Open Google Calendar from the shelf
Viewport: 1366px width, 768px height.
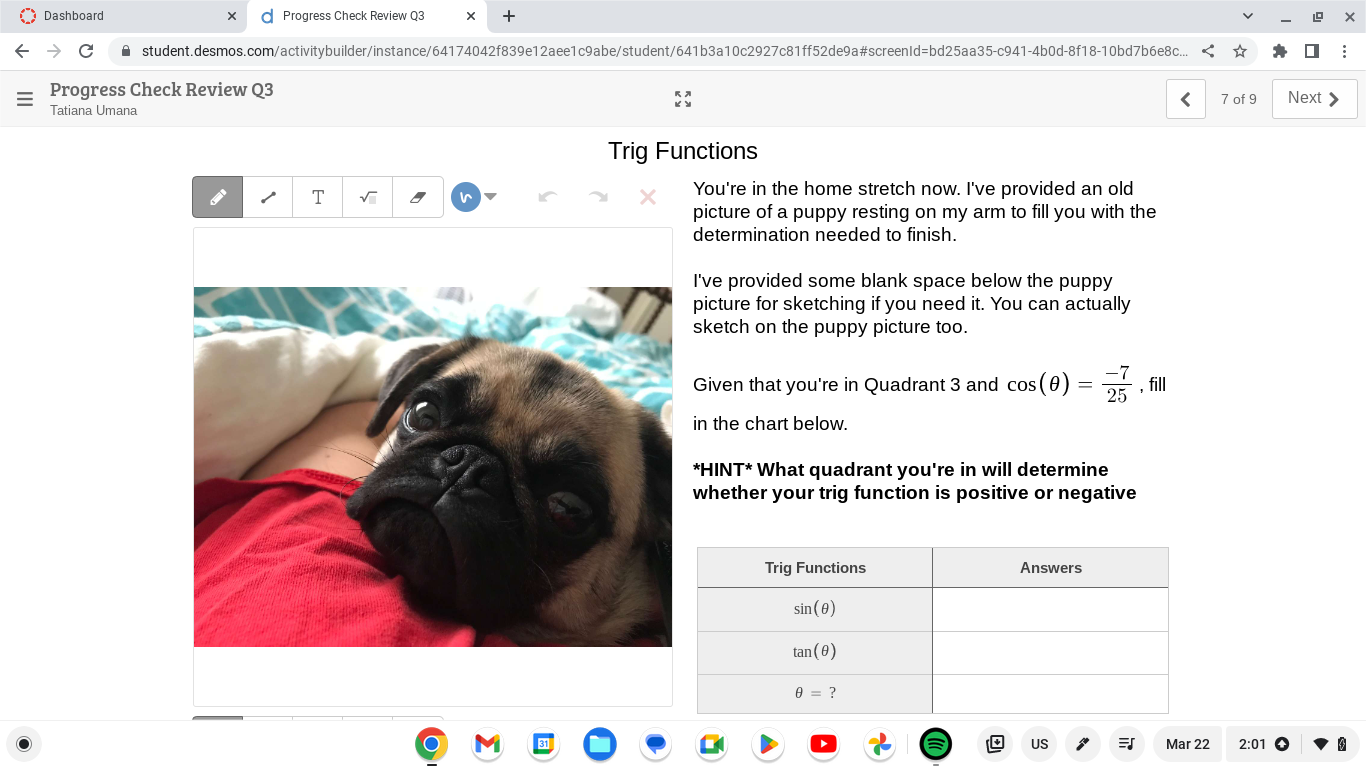pos(544,744)
